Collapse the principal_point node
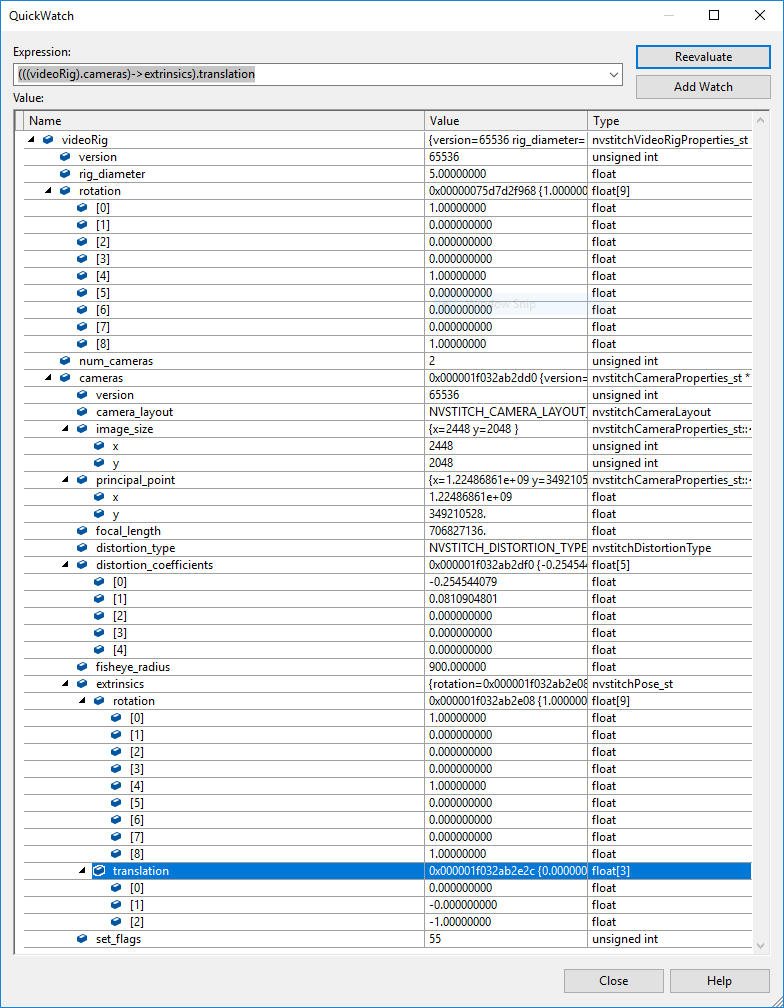 tap(66, 480)
